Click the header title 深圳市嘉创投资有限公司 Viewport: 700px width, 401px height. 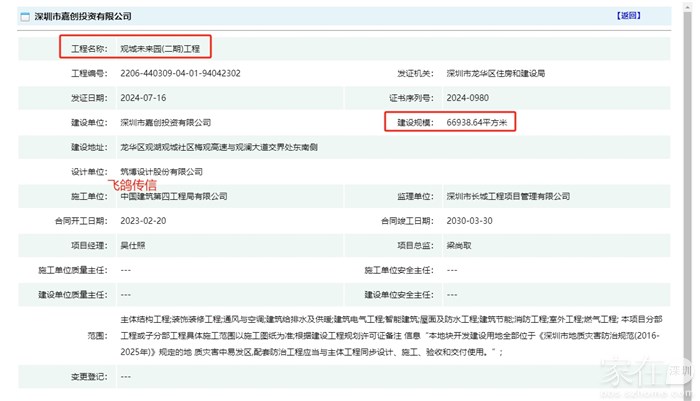tap(95, 17)
